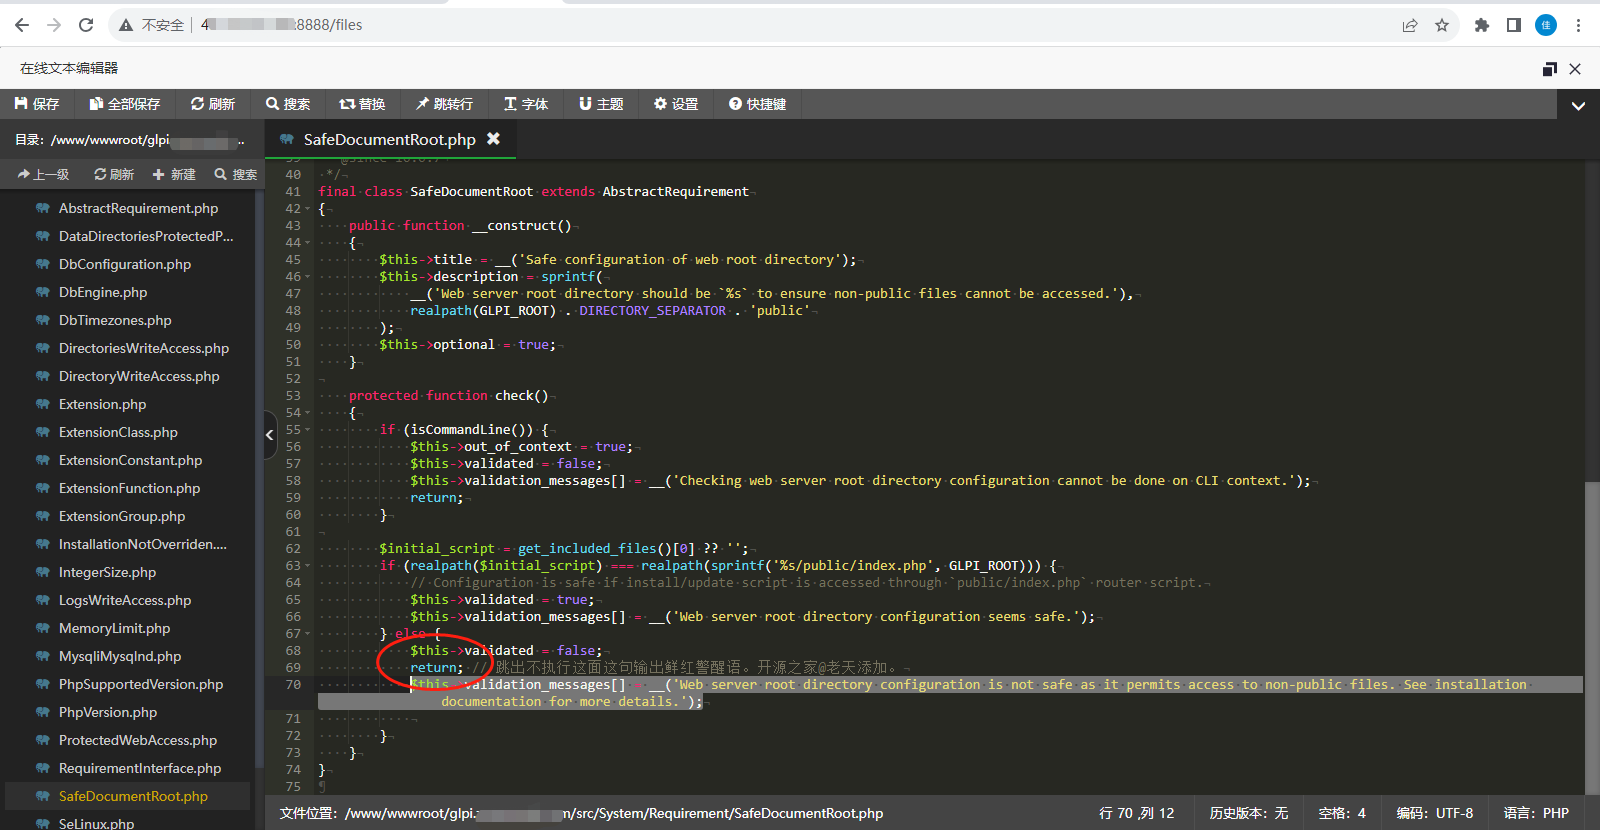Viewport: 1600px width, 830px height.
Task: Open LogsWriteAccess.php file
Action: coord(125,600)
